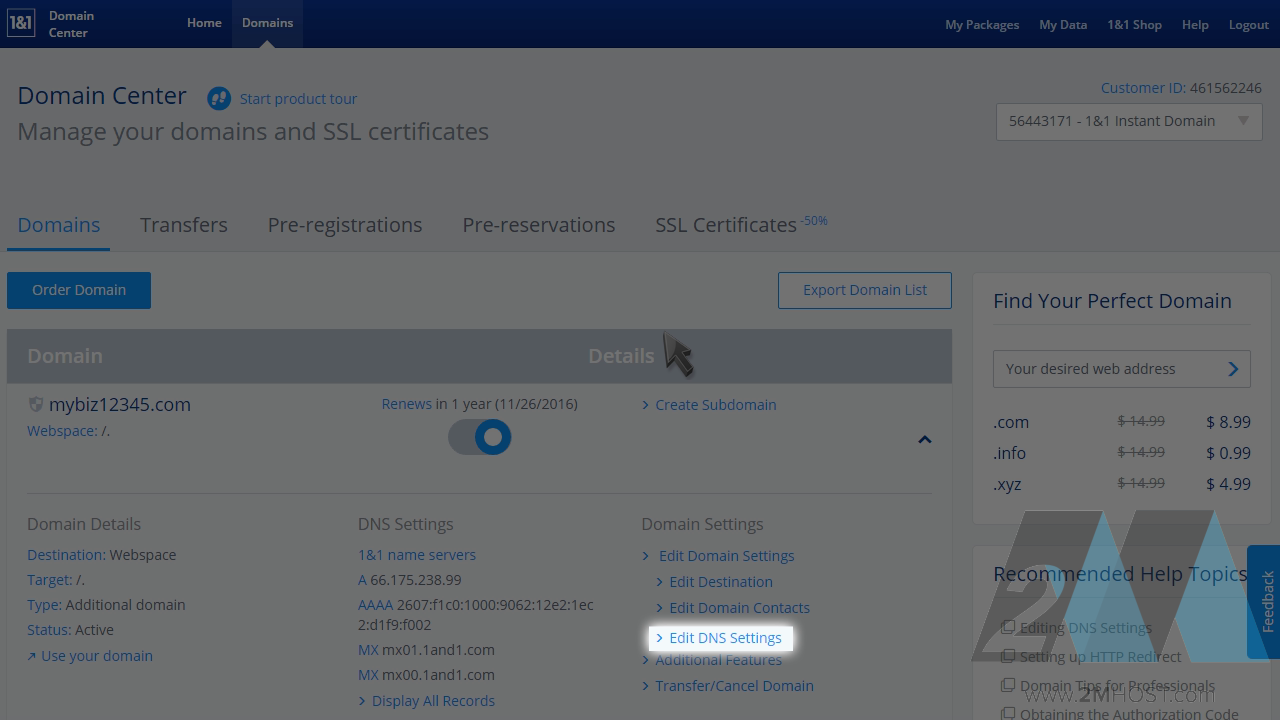Click the Details column header
This screenshot has height=720, width=1280.
(x=621, y=356)
